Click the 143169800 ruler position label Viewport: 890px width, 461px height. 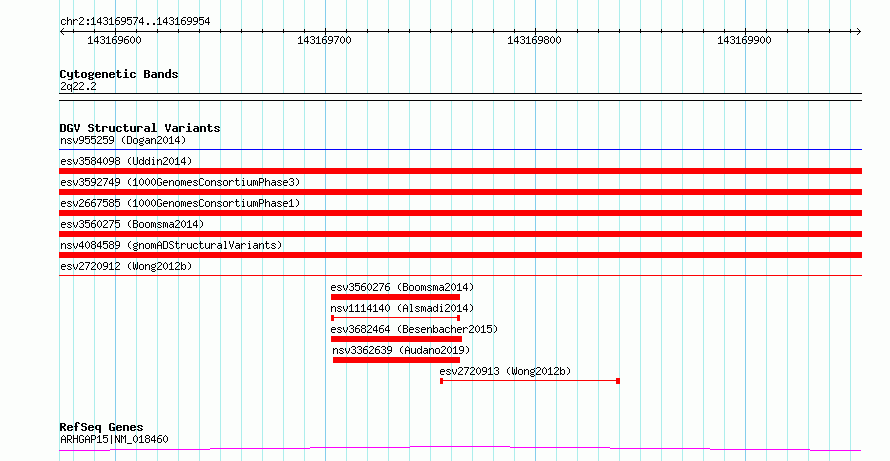point(534,40)
